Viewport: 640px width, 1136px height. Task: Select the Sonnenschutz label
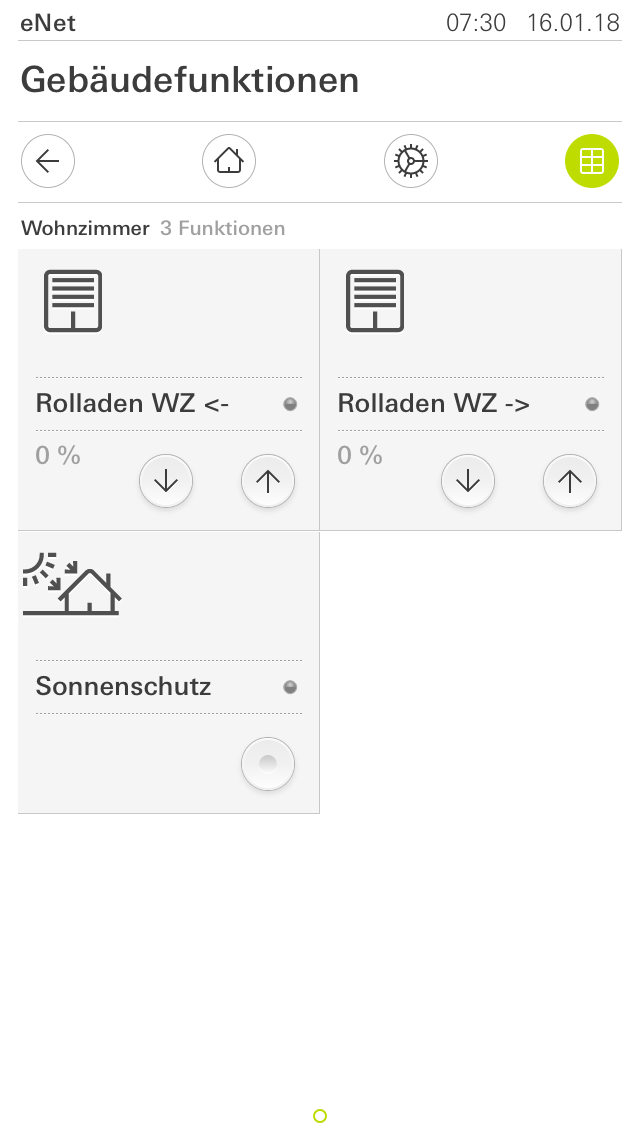(x=123, y=686)
